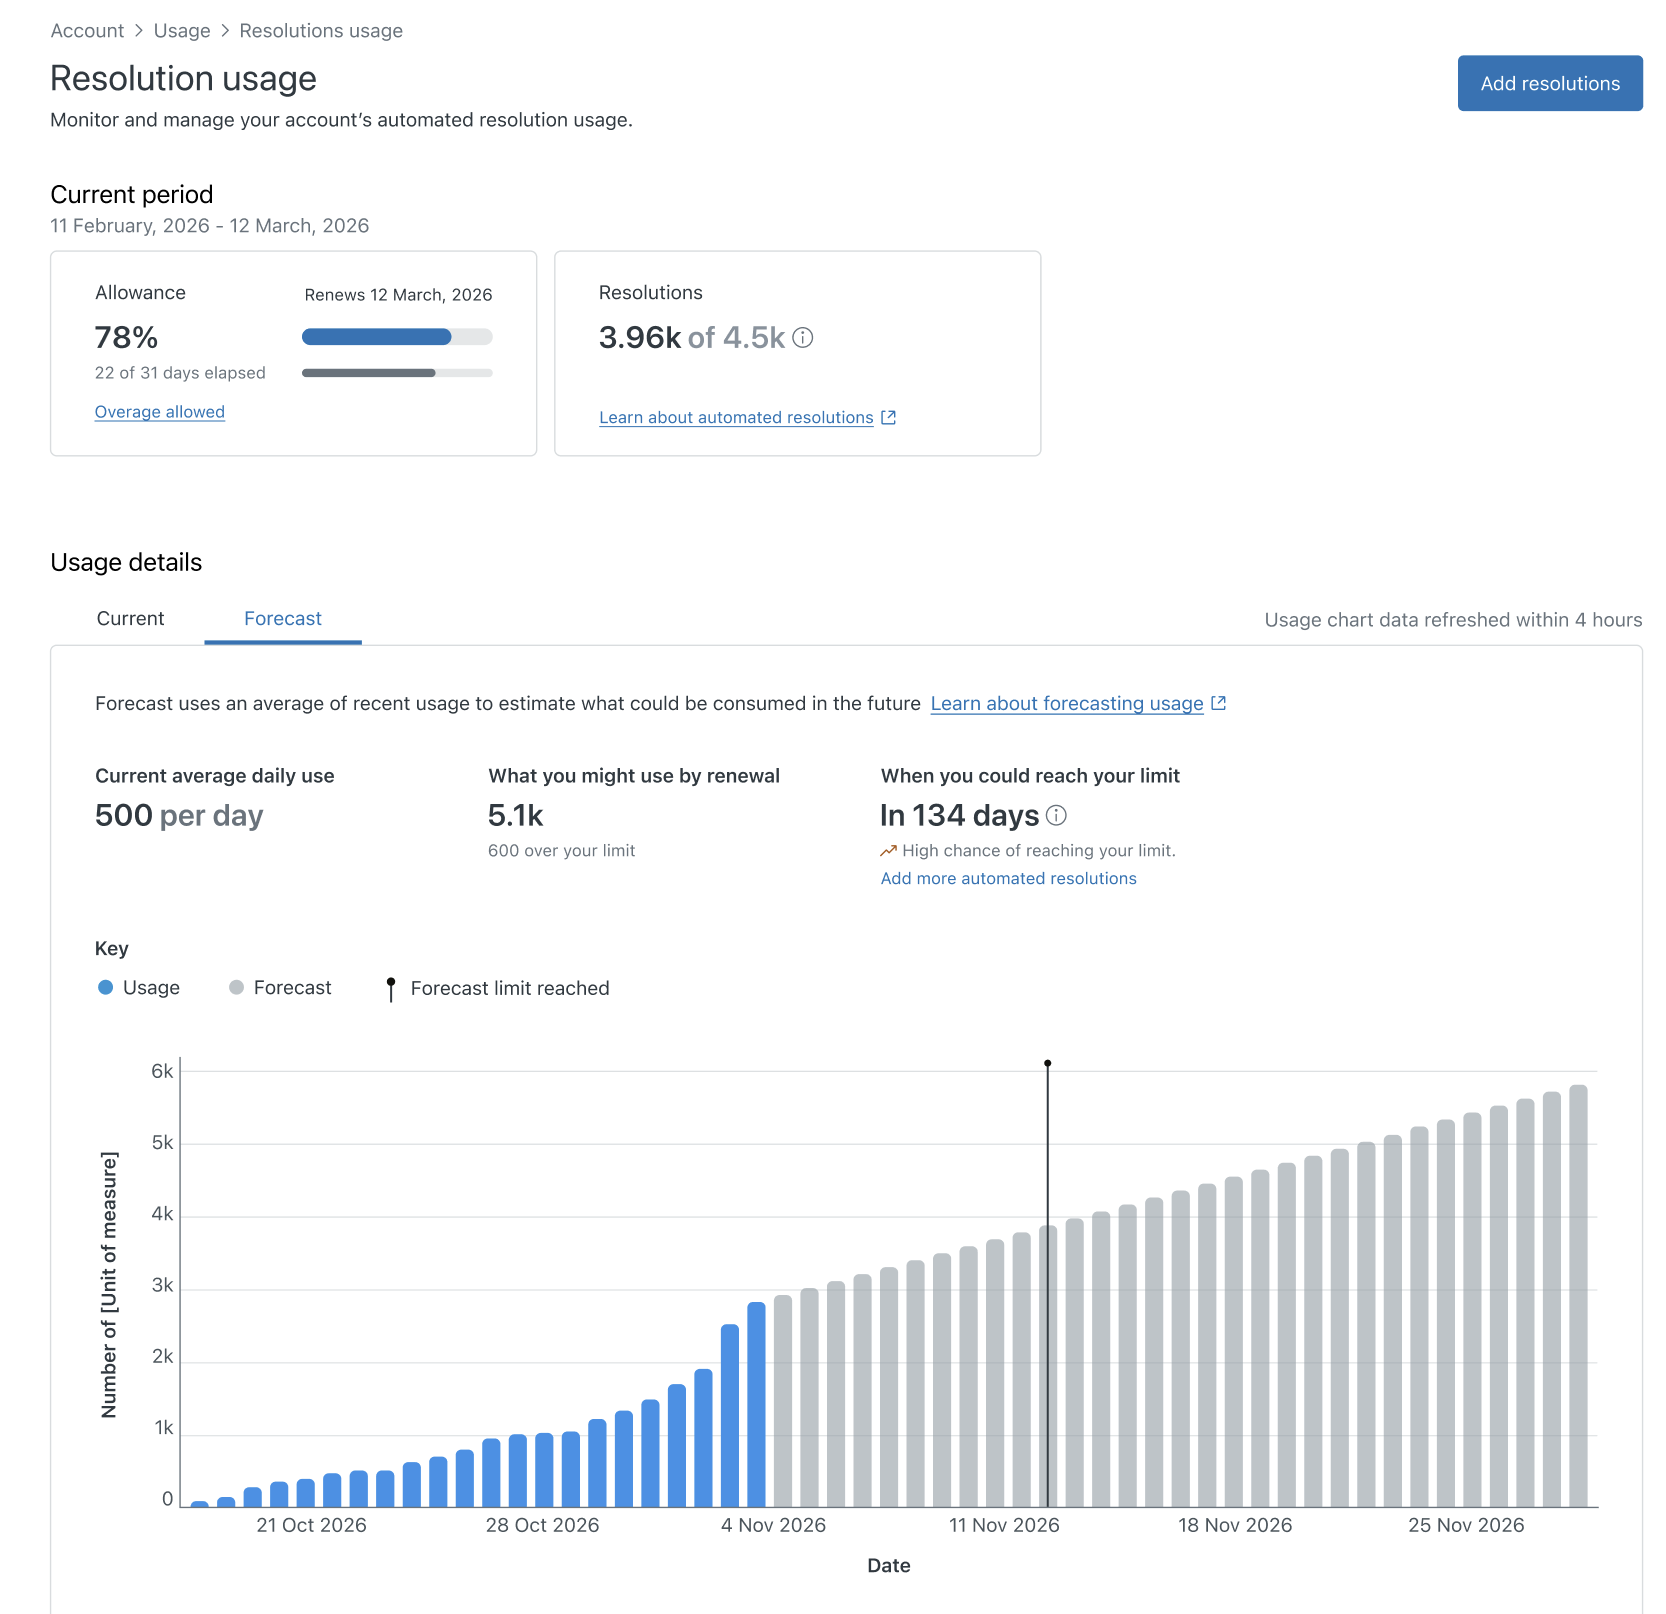Select the Forecast tab
1666x1614 pixels.
coord(283,619)
